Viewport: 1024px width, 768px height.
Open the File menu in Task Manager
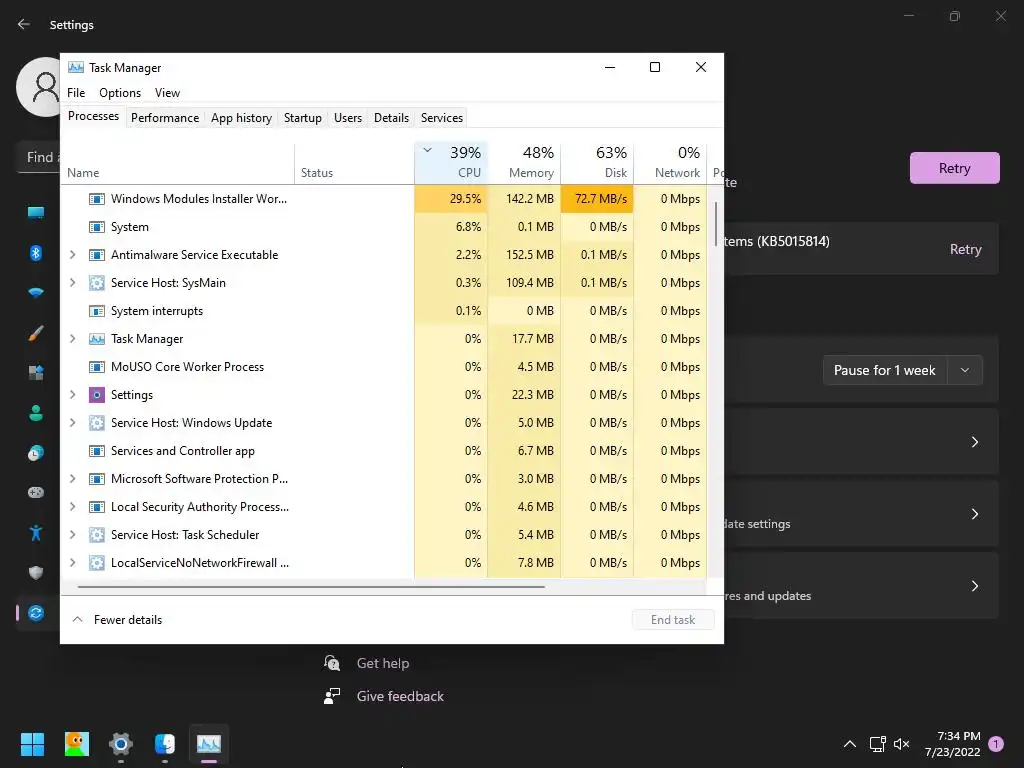pos(76,93)
